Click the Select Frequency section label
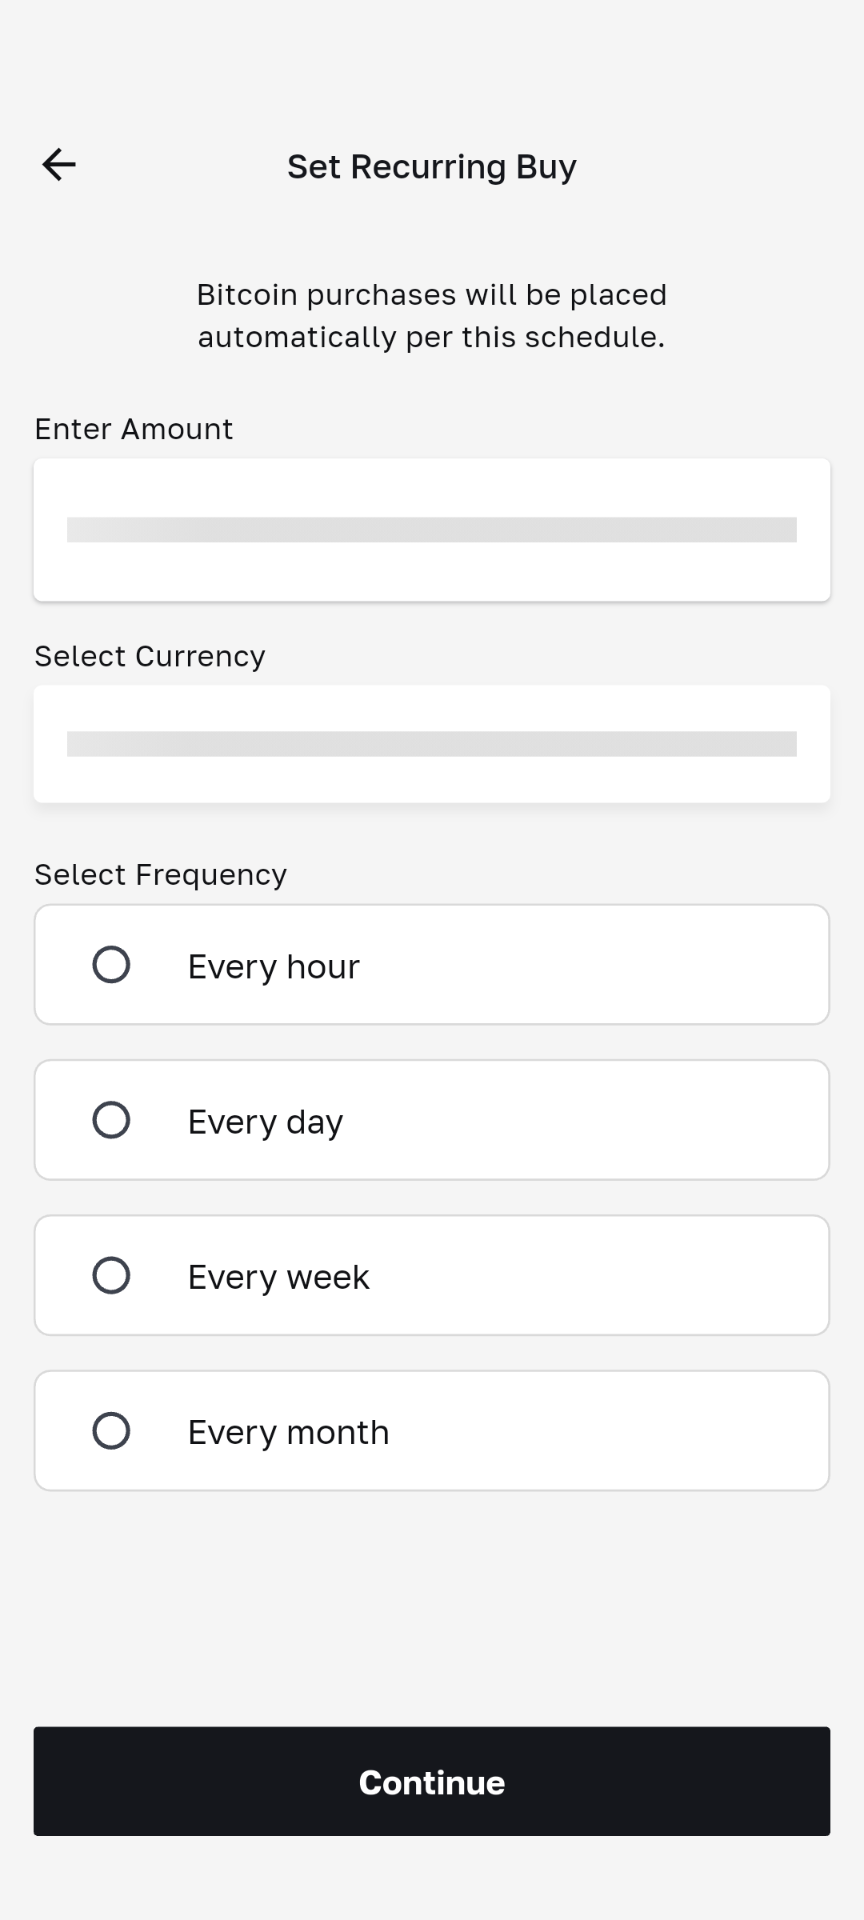This screenshot has width=864, height=1920. click(x=160, y=875)
